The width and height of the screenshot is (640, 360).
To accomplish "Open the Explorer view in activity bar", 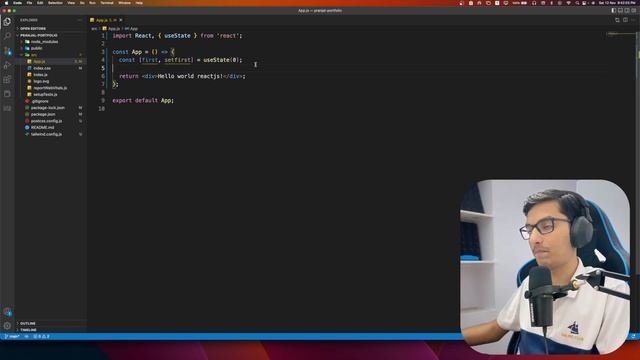I will [x=7, y=22].
